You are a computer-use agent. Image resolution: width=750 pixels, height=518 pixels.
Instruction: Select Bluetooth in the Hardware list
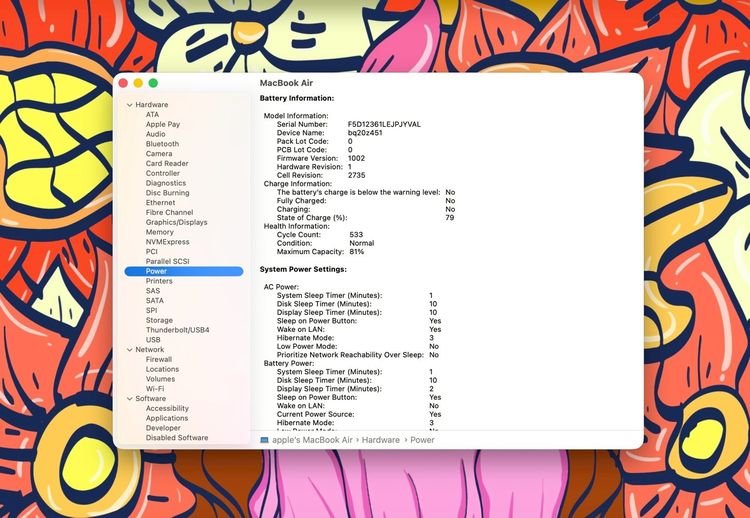(162, 144)
